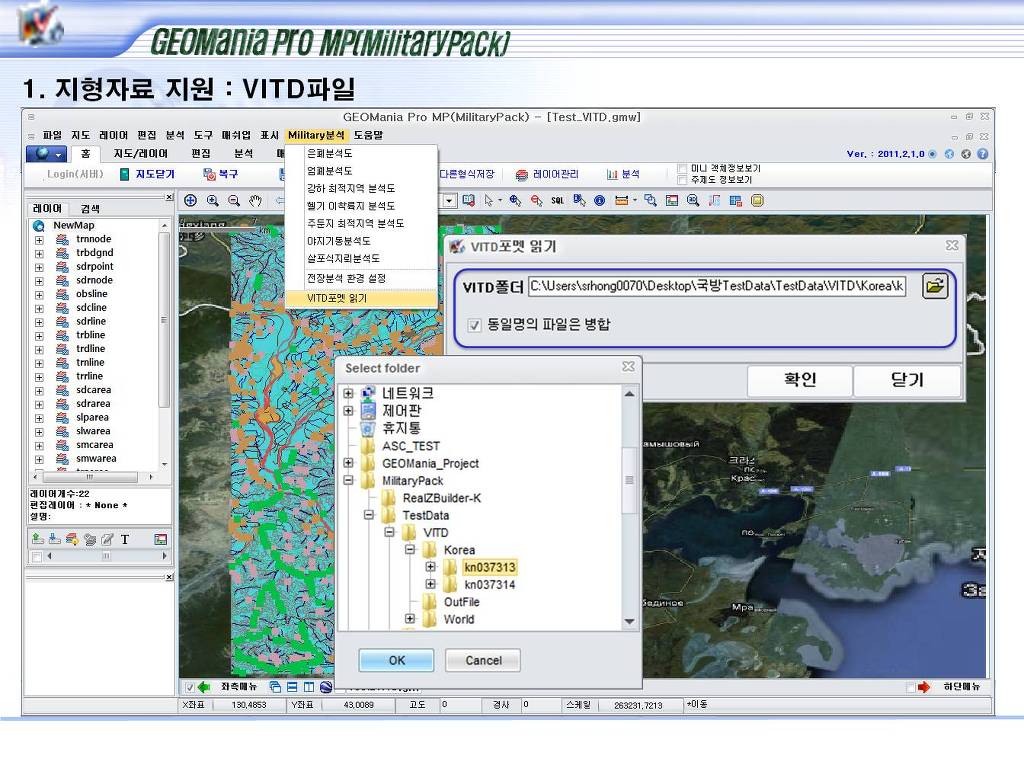Click the SQL query toolbar icon
This screenshot has width=1024, height=768.
coord(557,200)
